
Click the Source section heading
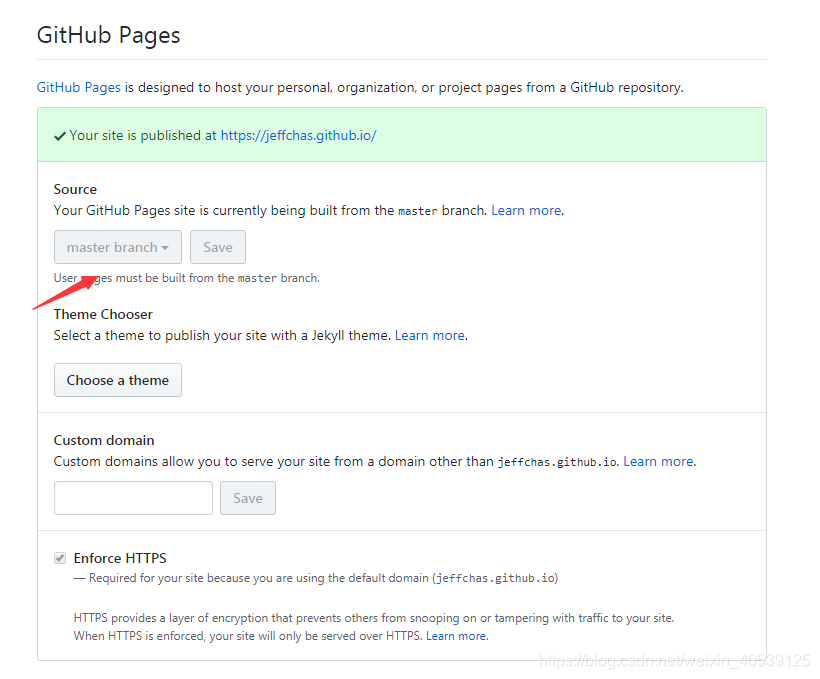pos(75,189)
